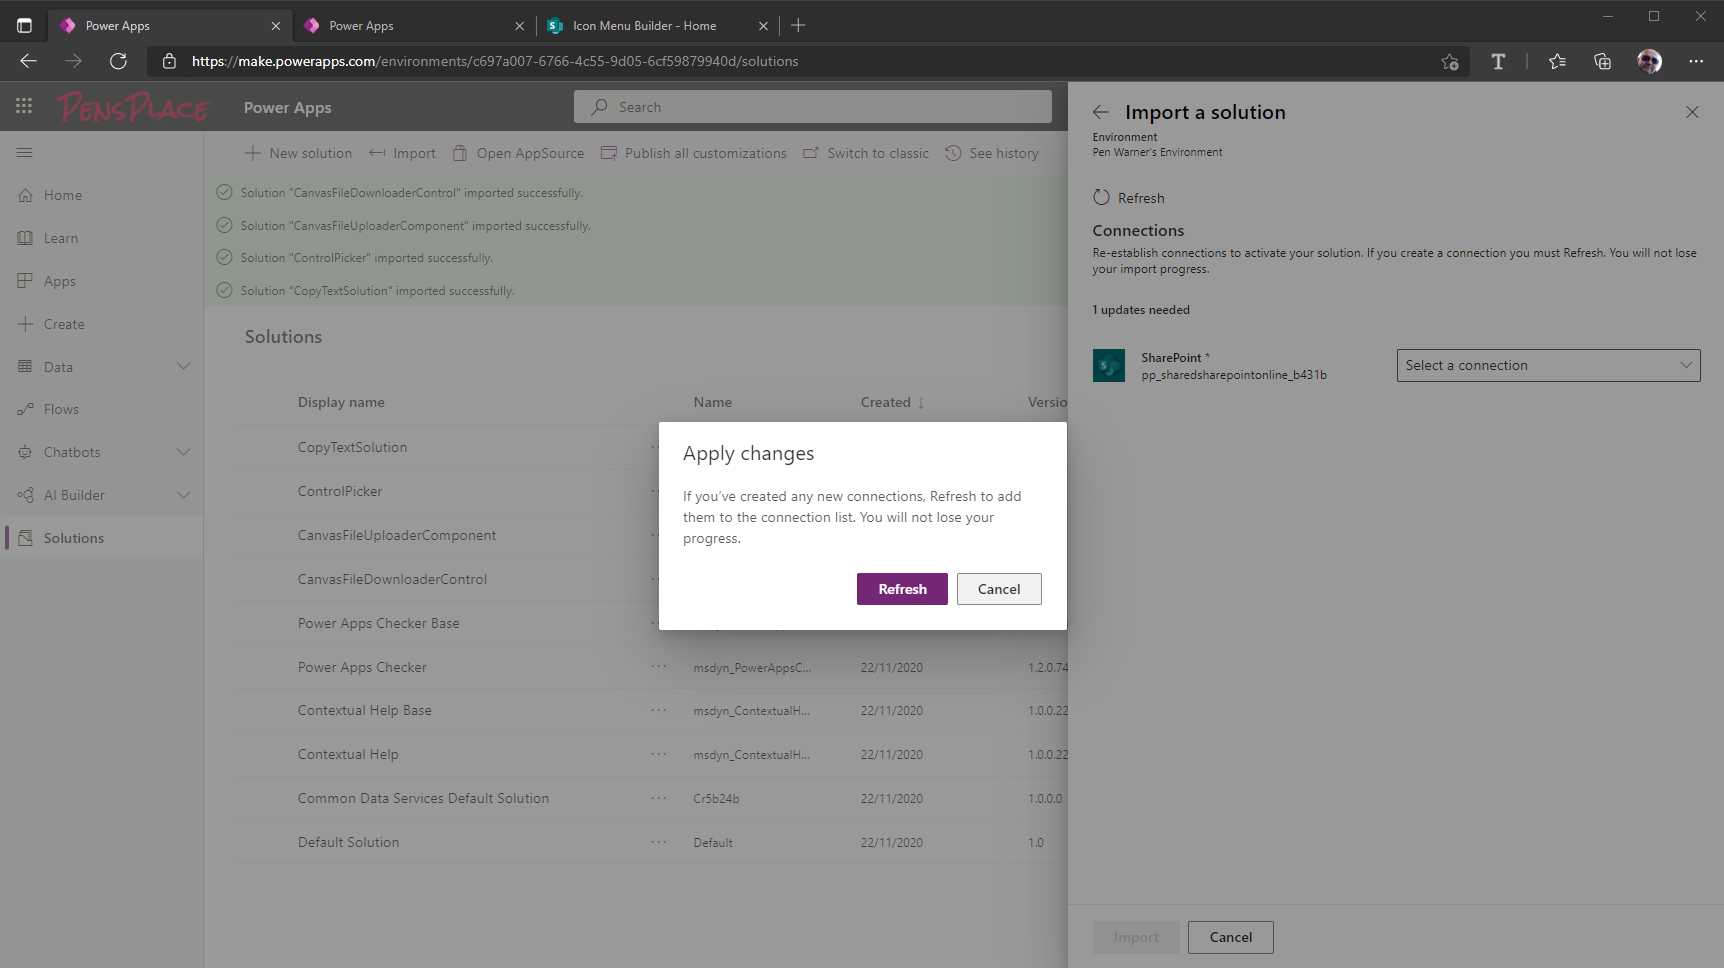Open more options for Common Data Services Default
The height and width of the screenshot is (968, 1724).
[658, 798]
